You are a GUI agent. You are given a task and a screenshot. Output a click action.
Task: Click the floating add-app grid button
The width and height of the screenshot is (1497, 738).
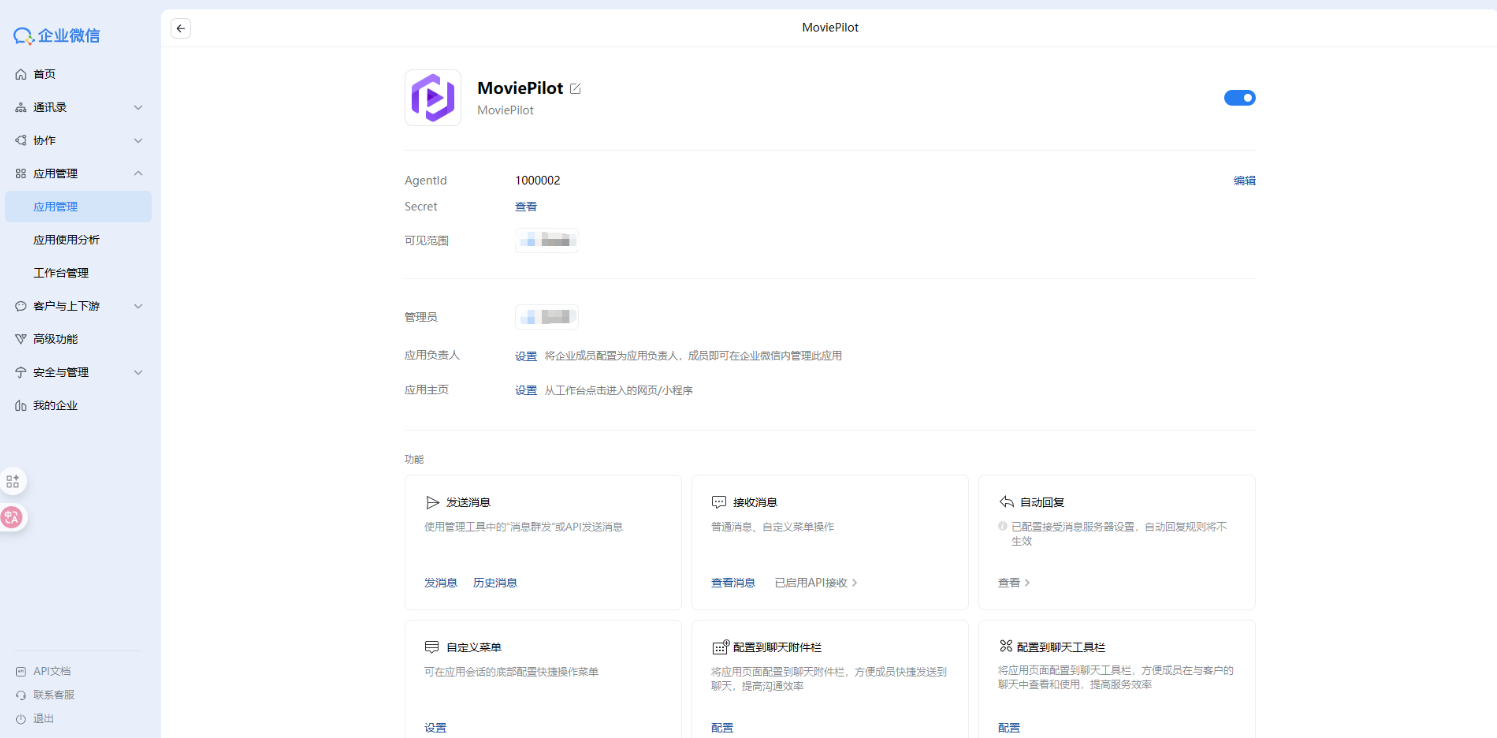pos(13,482)
